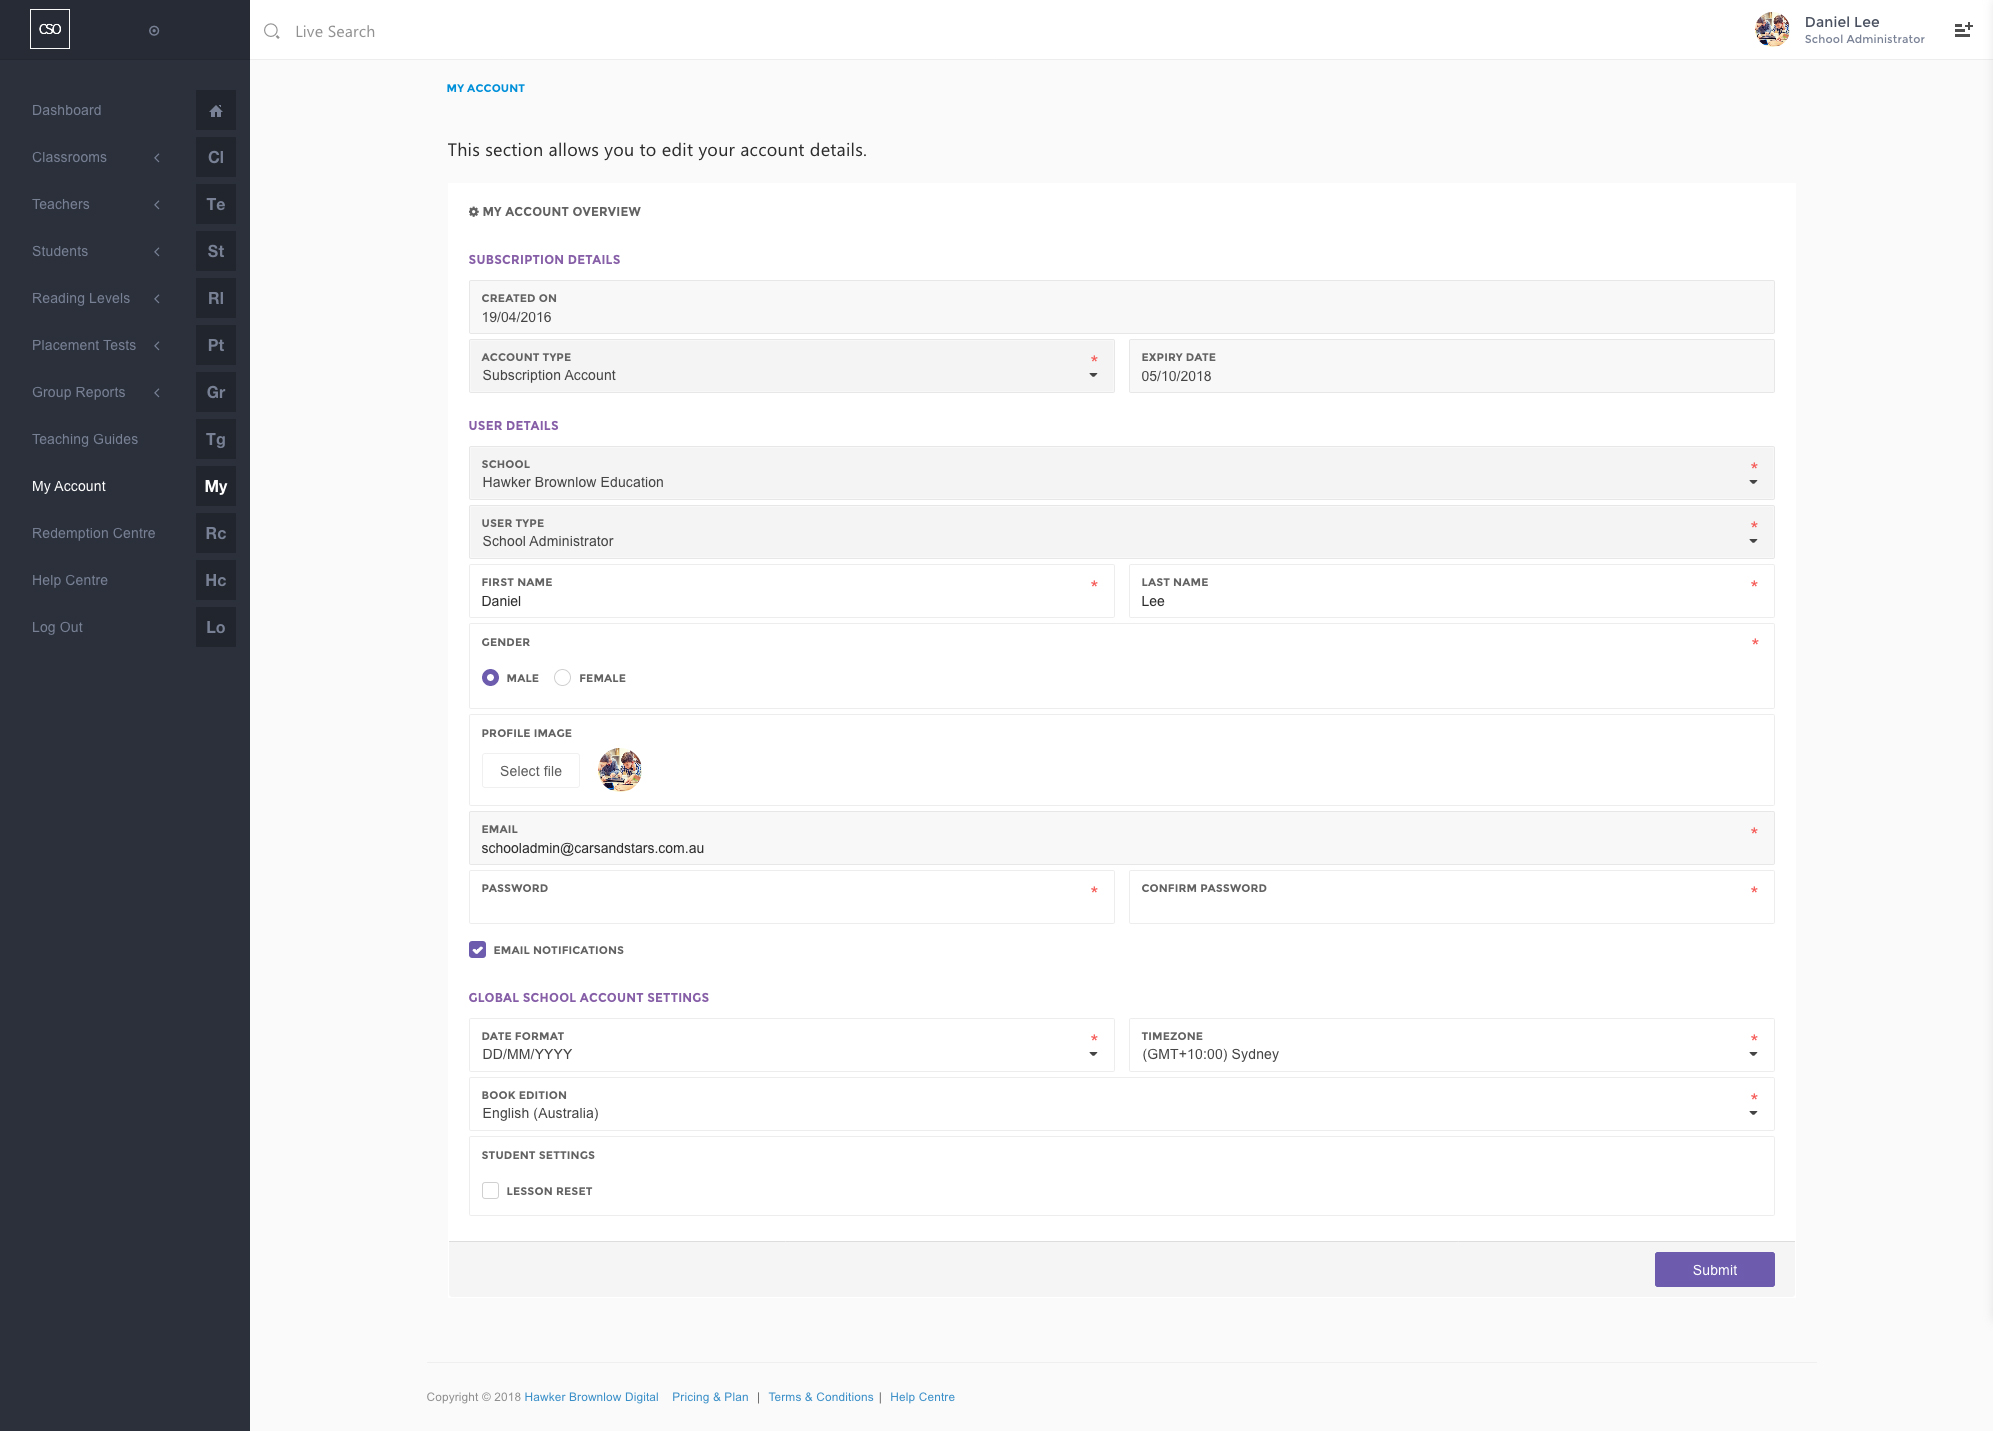Click the CSO logo icon

(x=50, y=30)
